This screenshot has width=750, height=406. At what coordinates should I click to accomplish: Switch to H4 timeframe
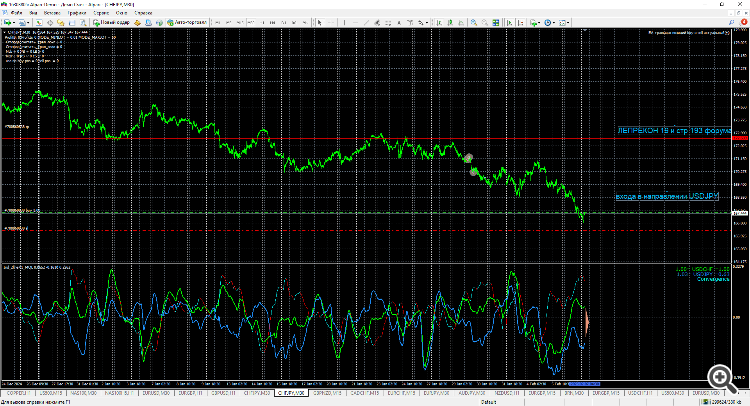click(x=273, y=22)
